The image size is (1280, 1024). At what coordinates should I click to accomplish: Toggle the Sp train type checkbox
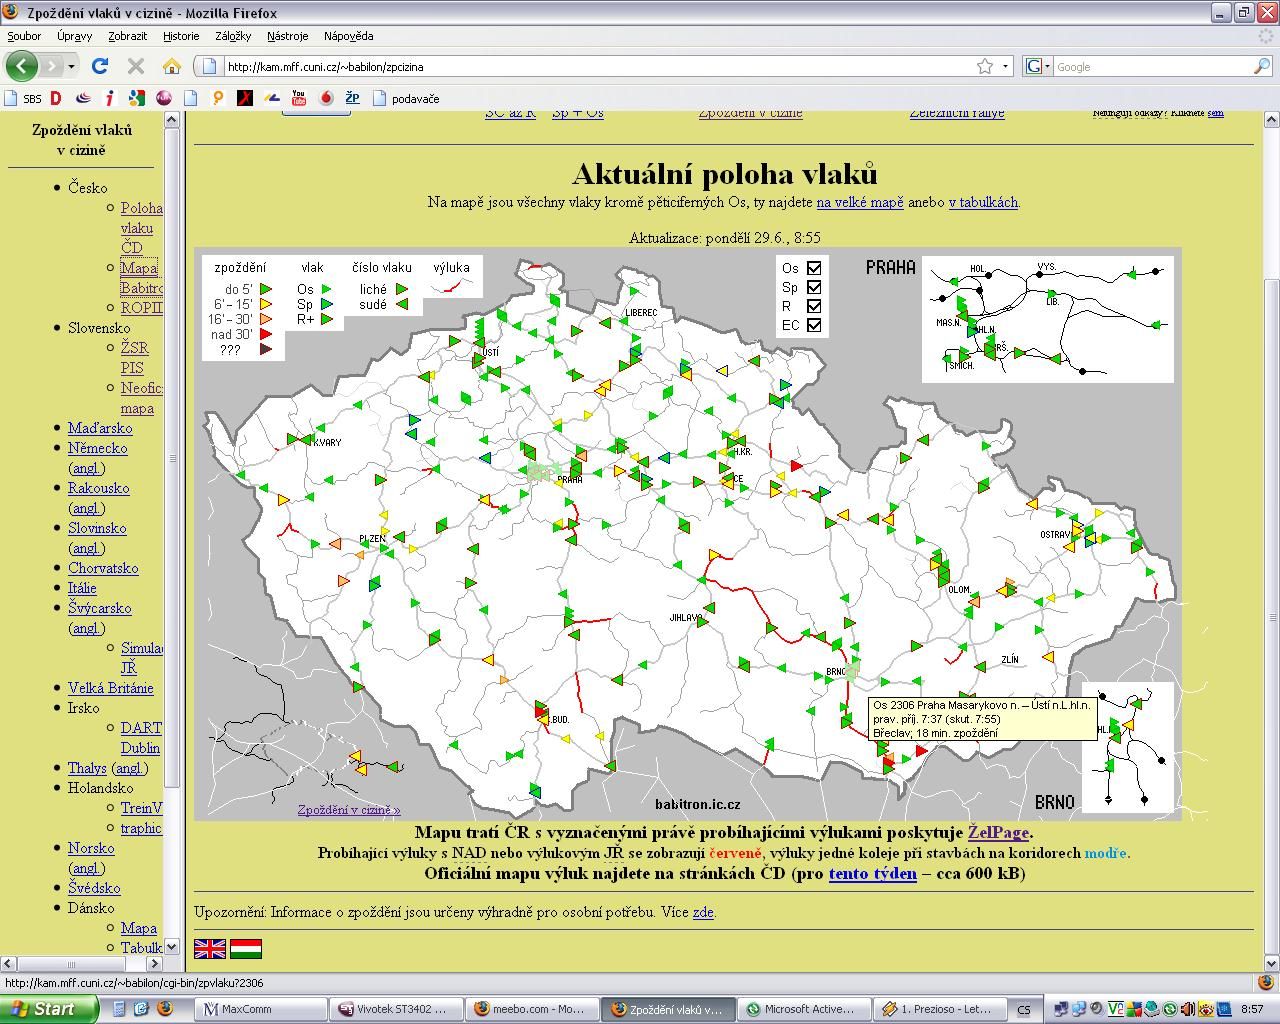click(814, 287)
